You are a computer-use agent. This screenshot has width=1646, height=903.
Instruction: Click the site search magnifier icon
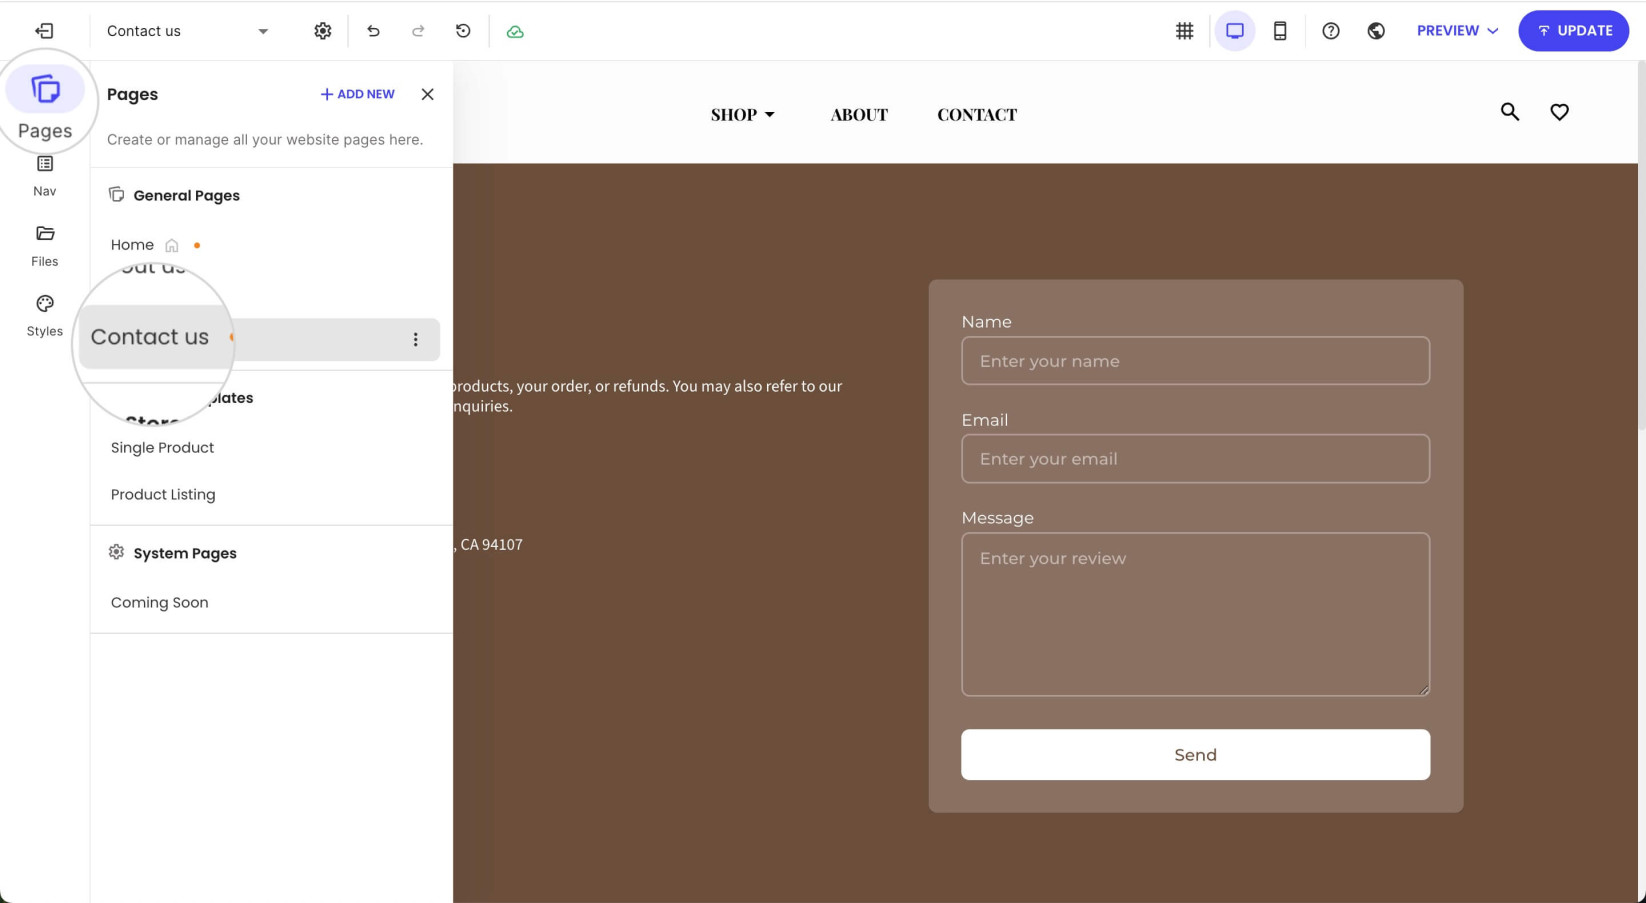[1510, 112]
